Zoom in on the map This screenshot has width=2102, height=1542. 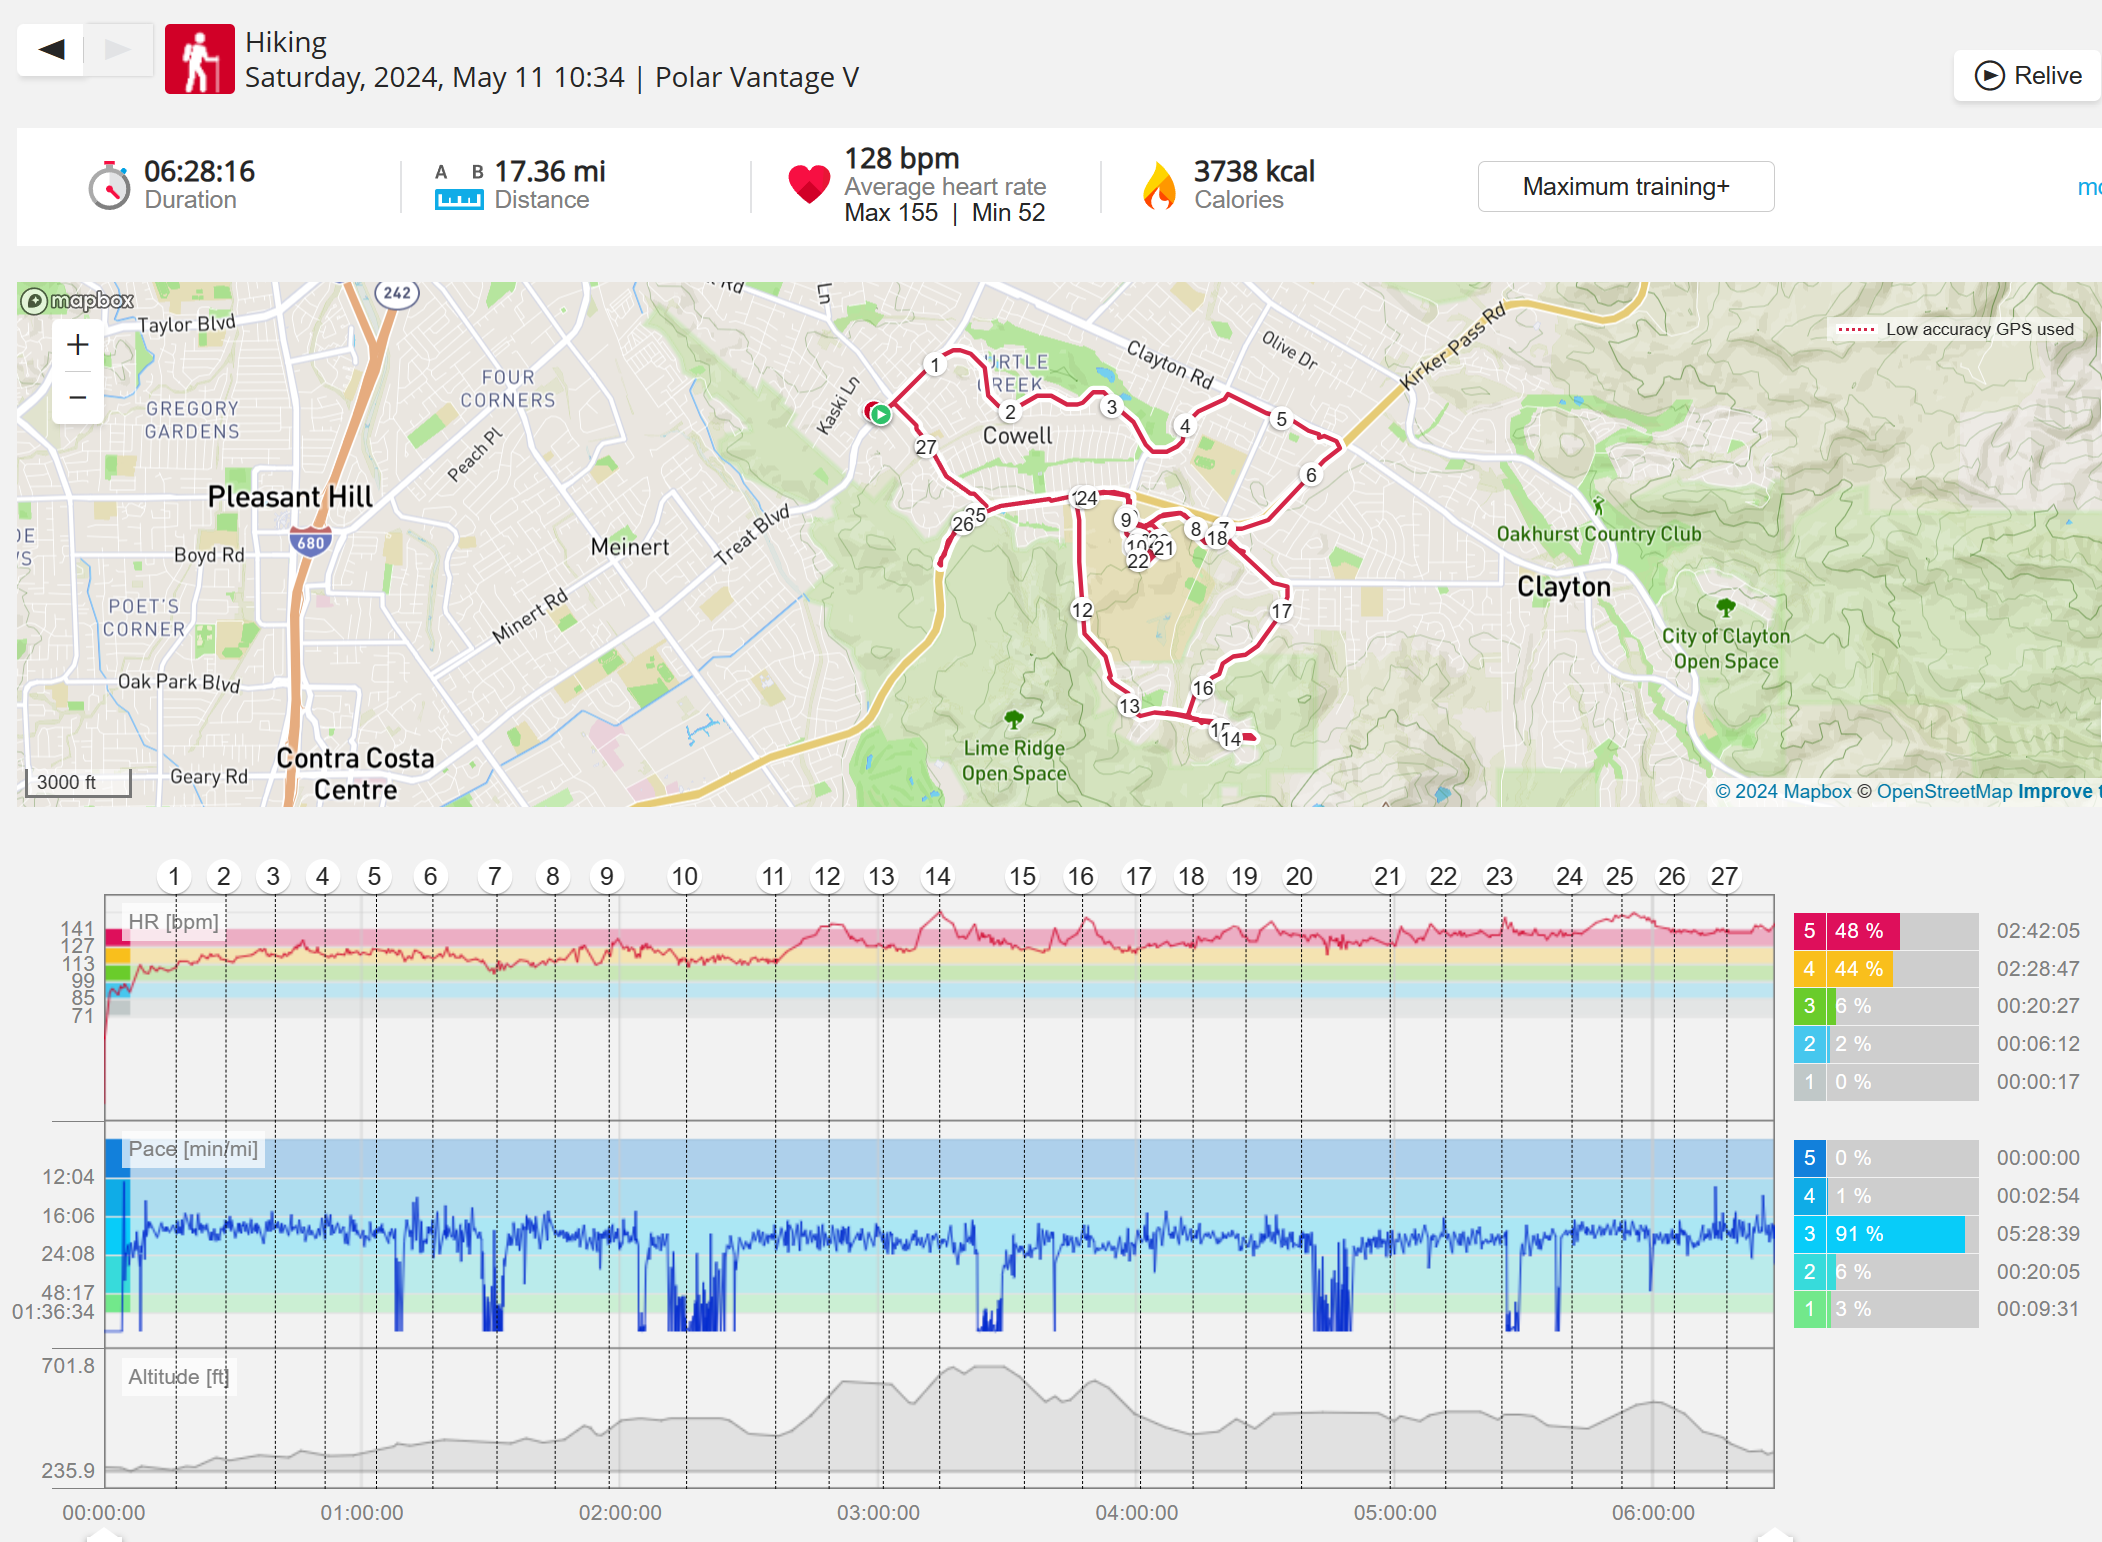point(78,345)
